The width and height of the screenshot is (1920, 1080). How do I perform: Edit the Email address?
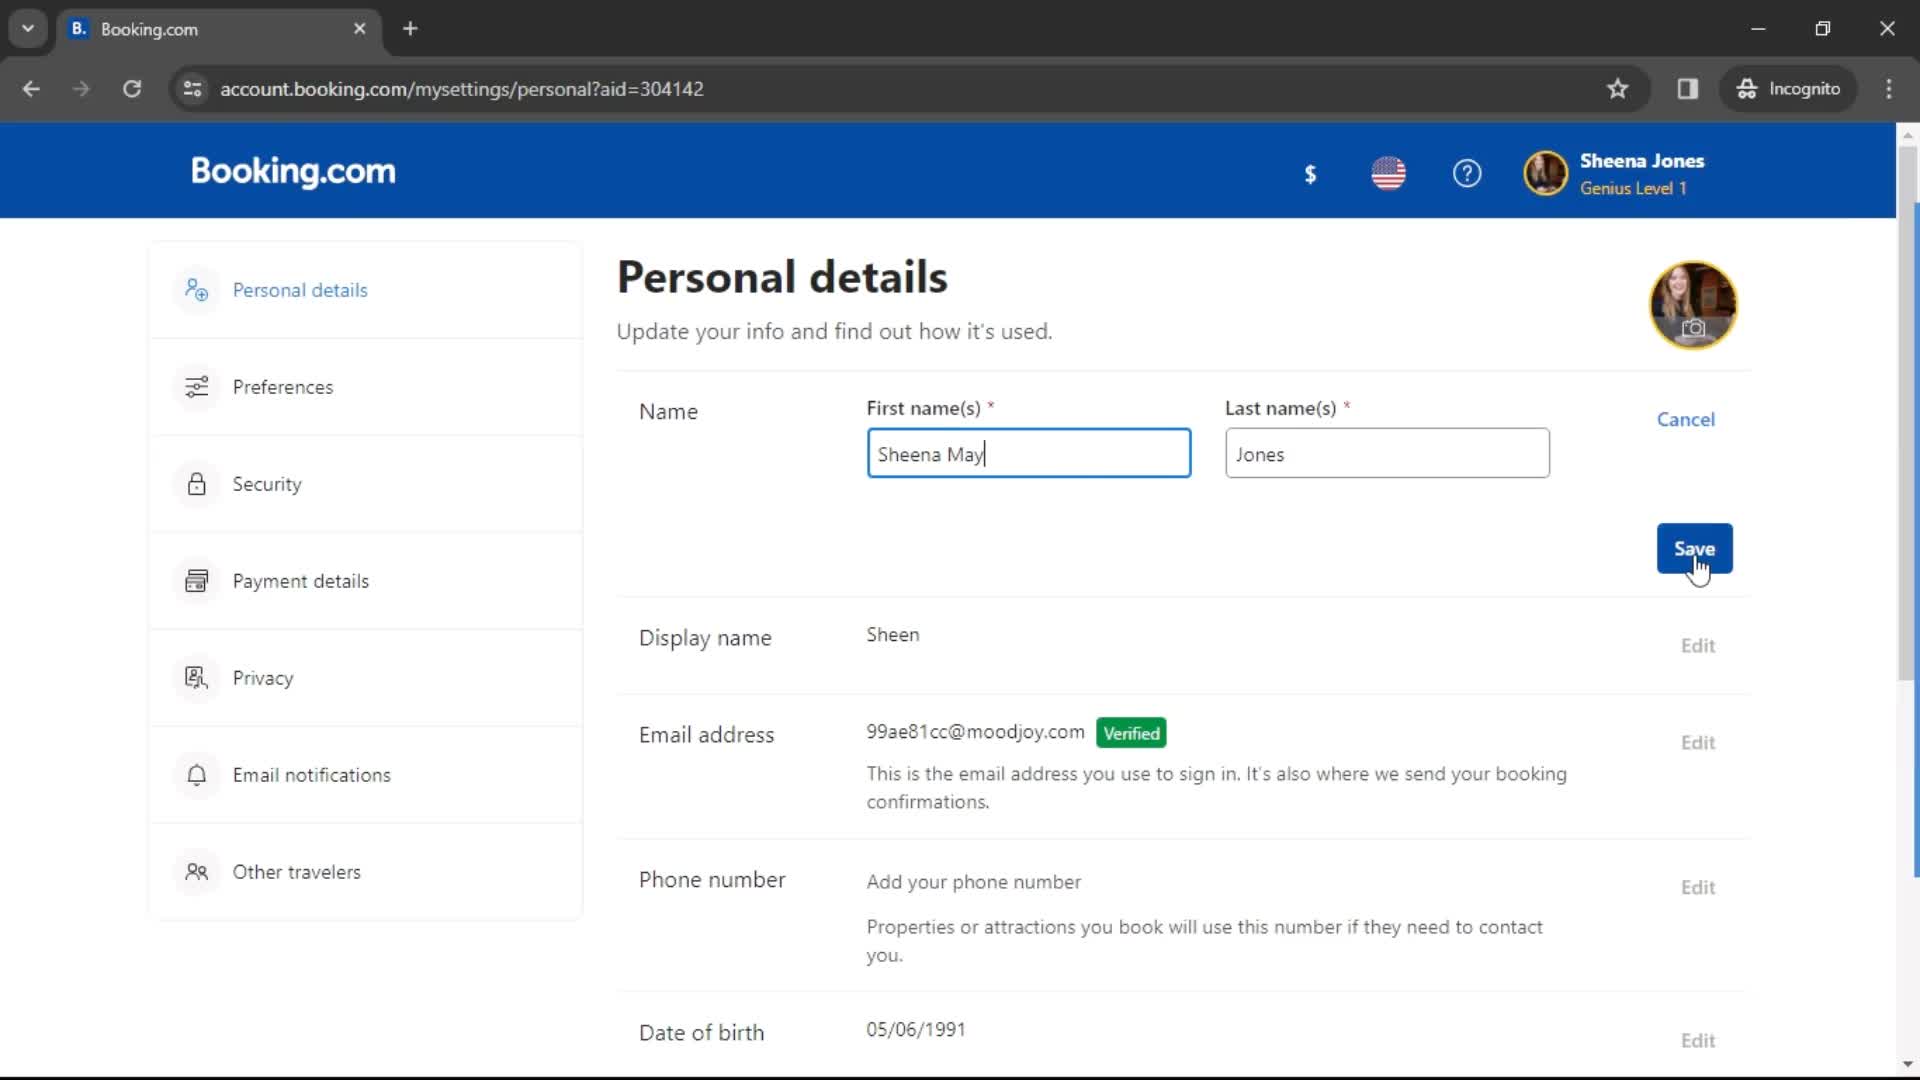[1697, 743]
